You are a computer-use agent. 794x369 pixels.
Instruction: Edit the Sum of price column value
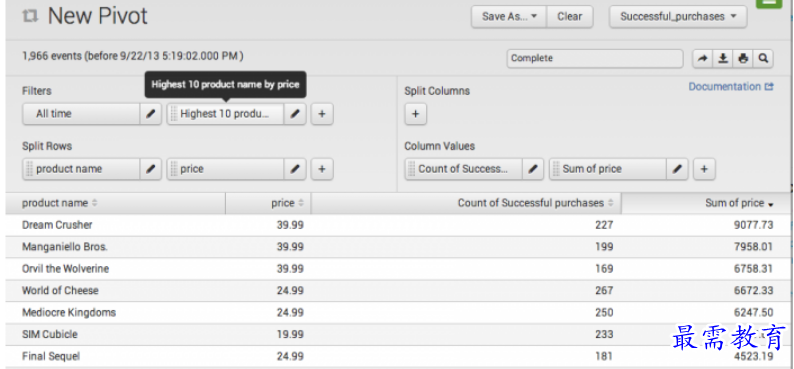coord(678,169)
